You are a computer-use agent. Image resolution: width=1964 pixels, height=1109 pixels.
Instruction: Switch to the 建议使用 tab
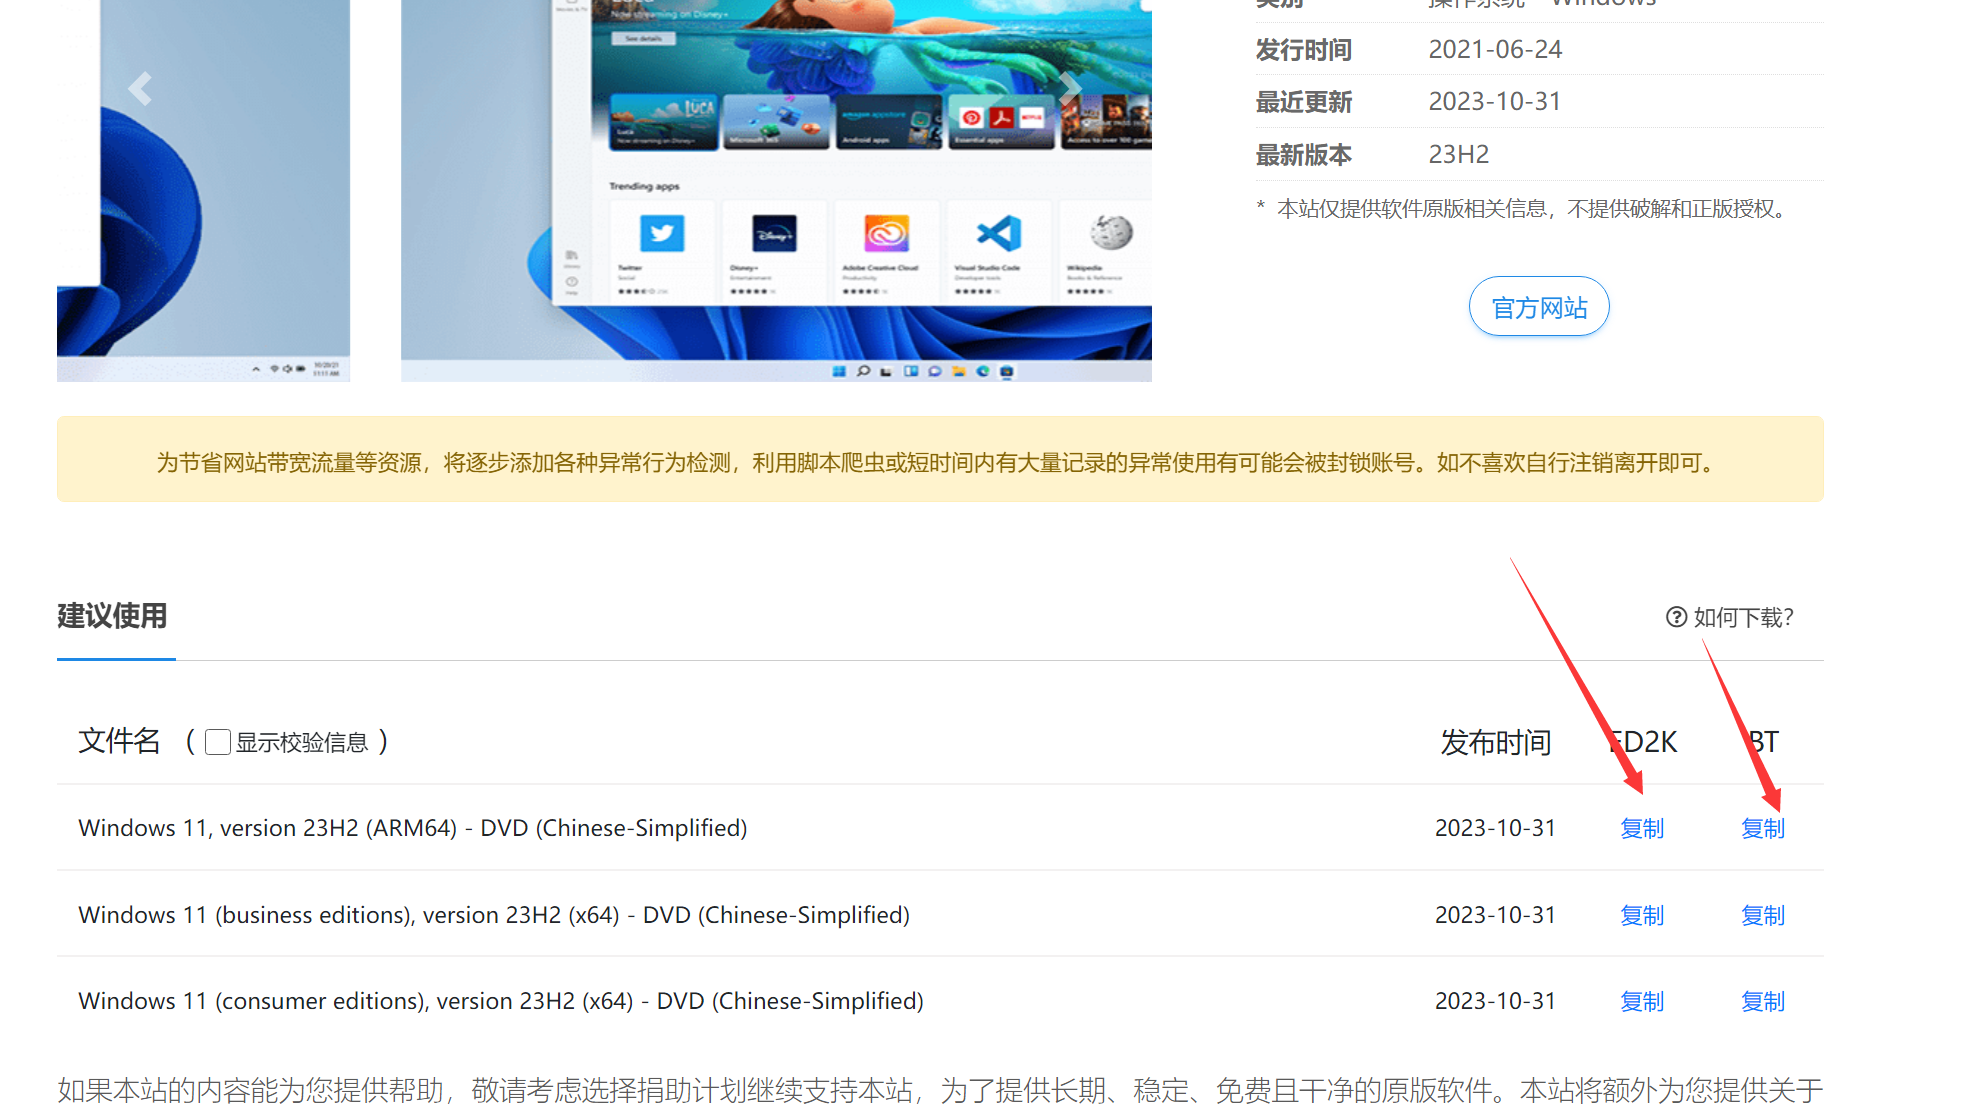(x=112, y=616)
